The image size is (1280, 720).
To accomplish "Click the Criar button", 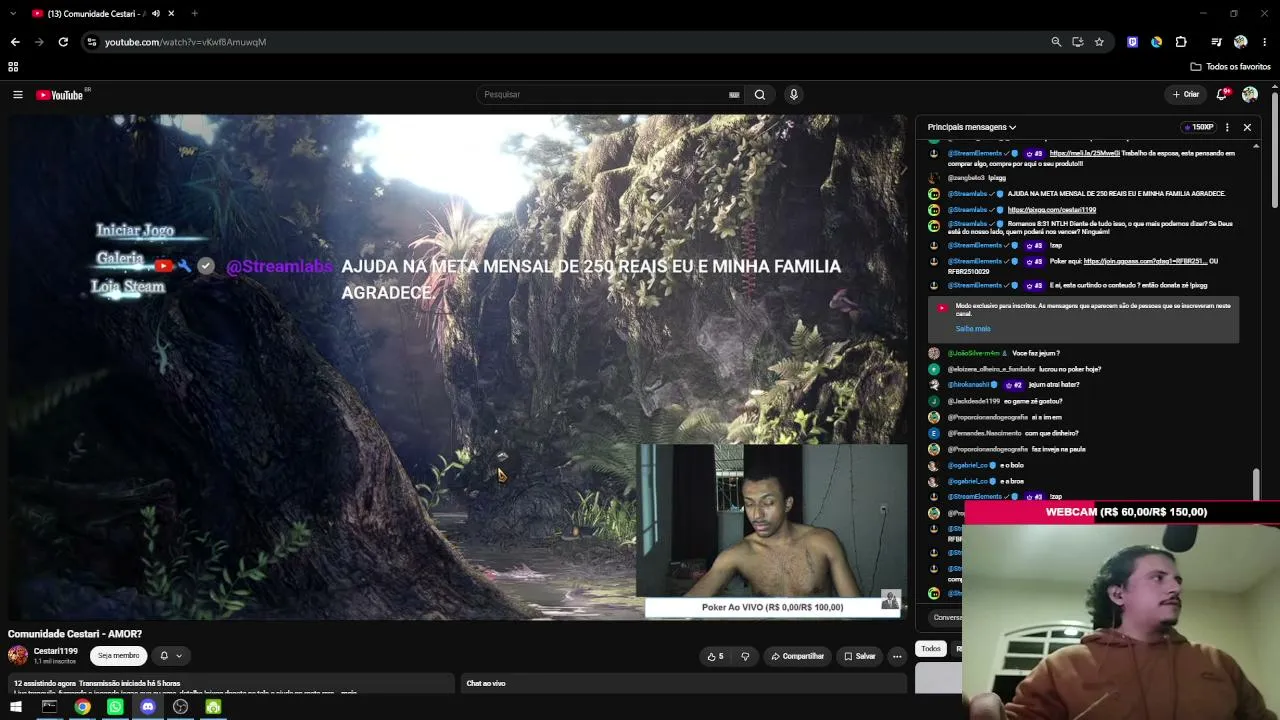I will tap(1186, 95).
